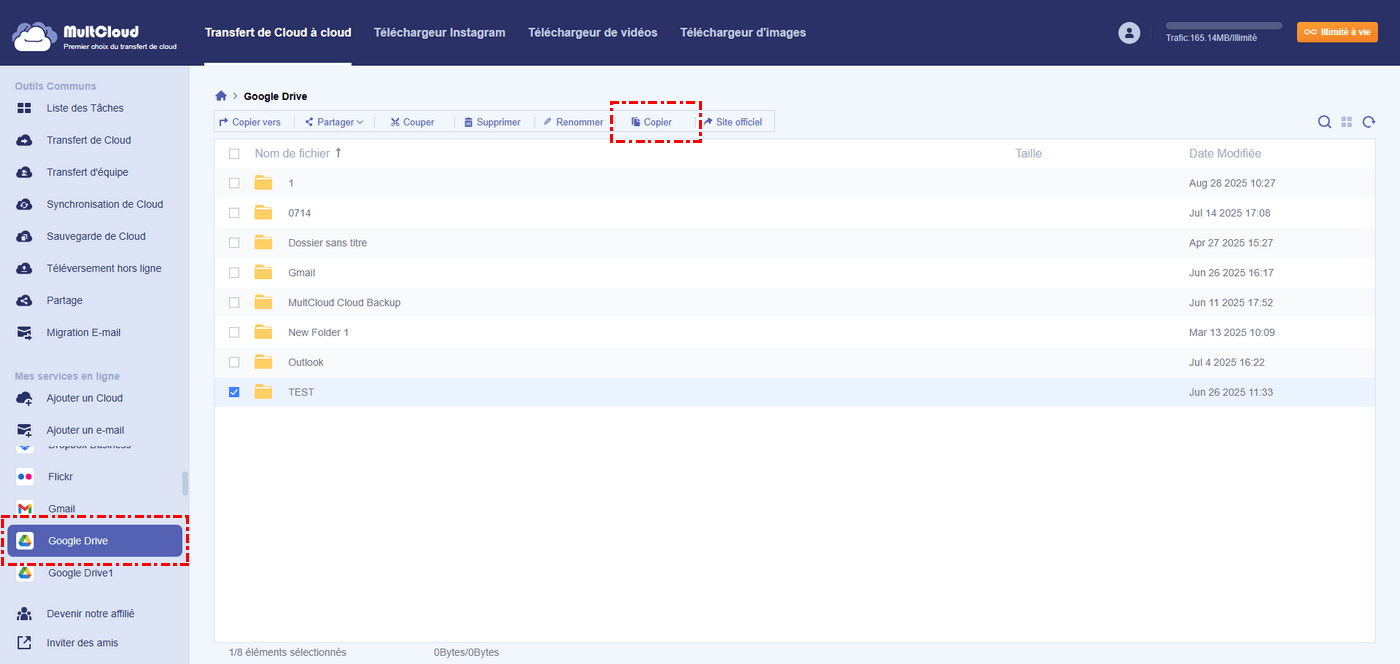Check the box for Outlook folder
The height and width of the screenshot is (664, 1400).
click(x=234, y=362)
